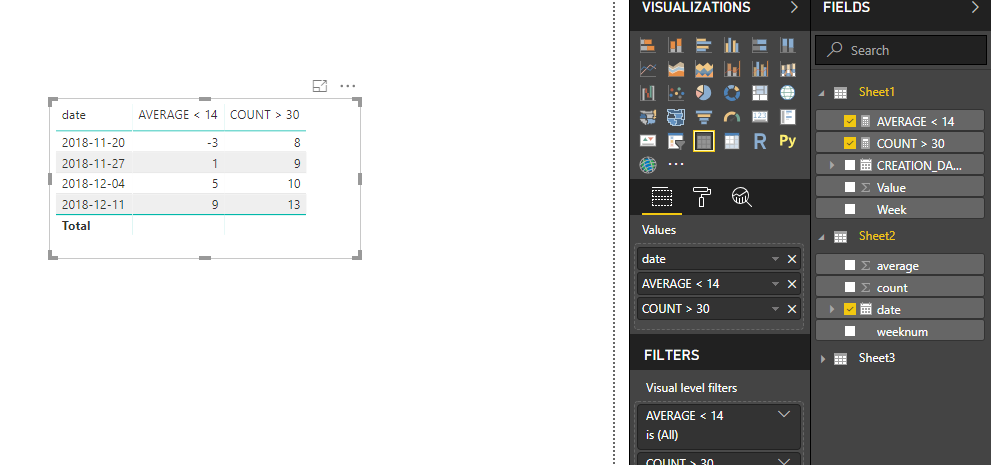
Task: Collapse the Fields pane chevron
Action: [975, 8]
